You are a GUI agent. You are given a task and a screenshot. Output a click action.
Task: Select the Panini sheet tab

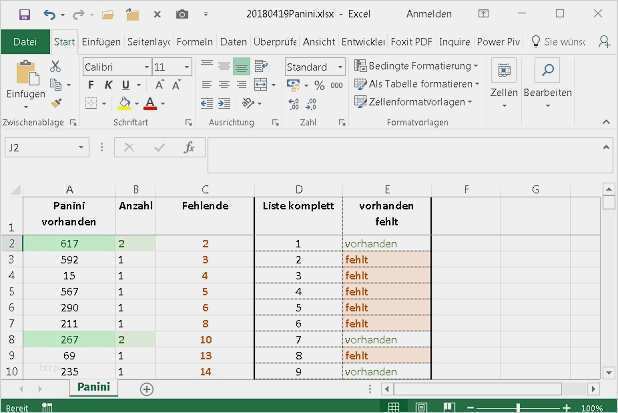pyautogui.click(x=93, y=387)
